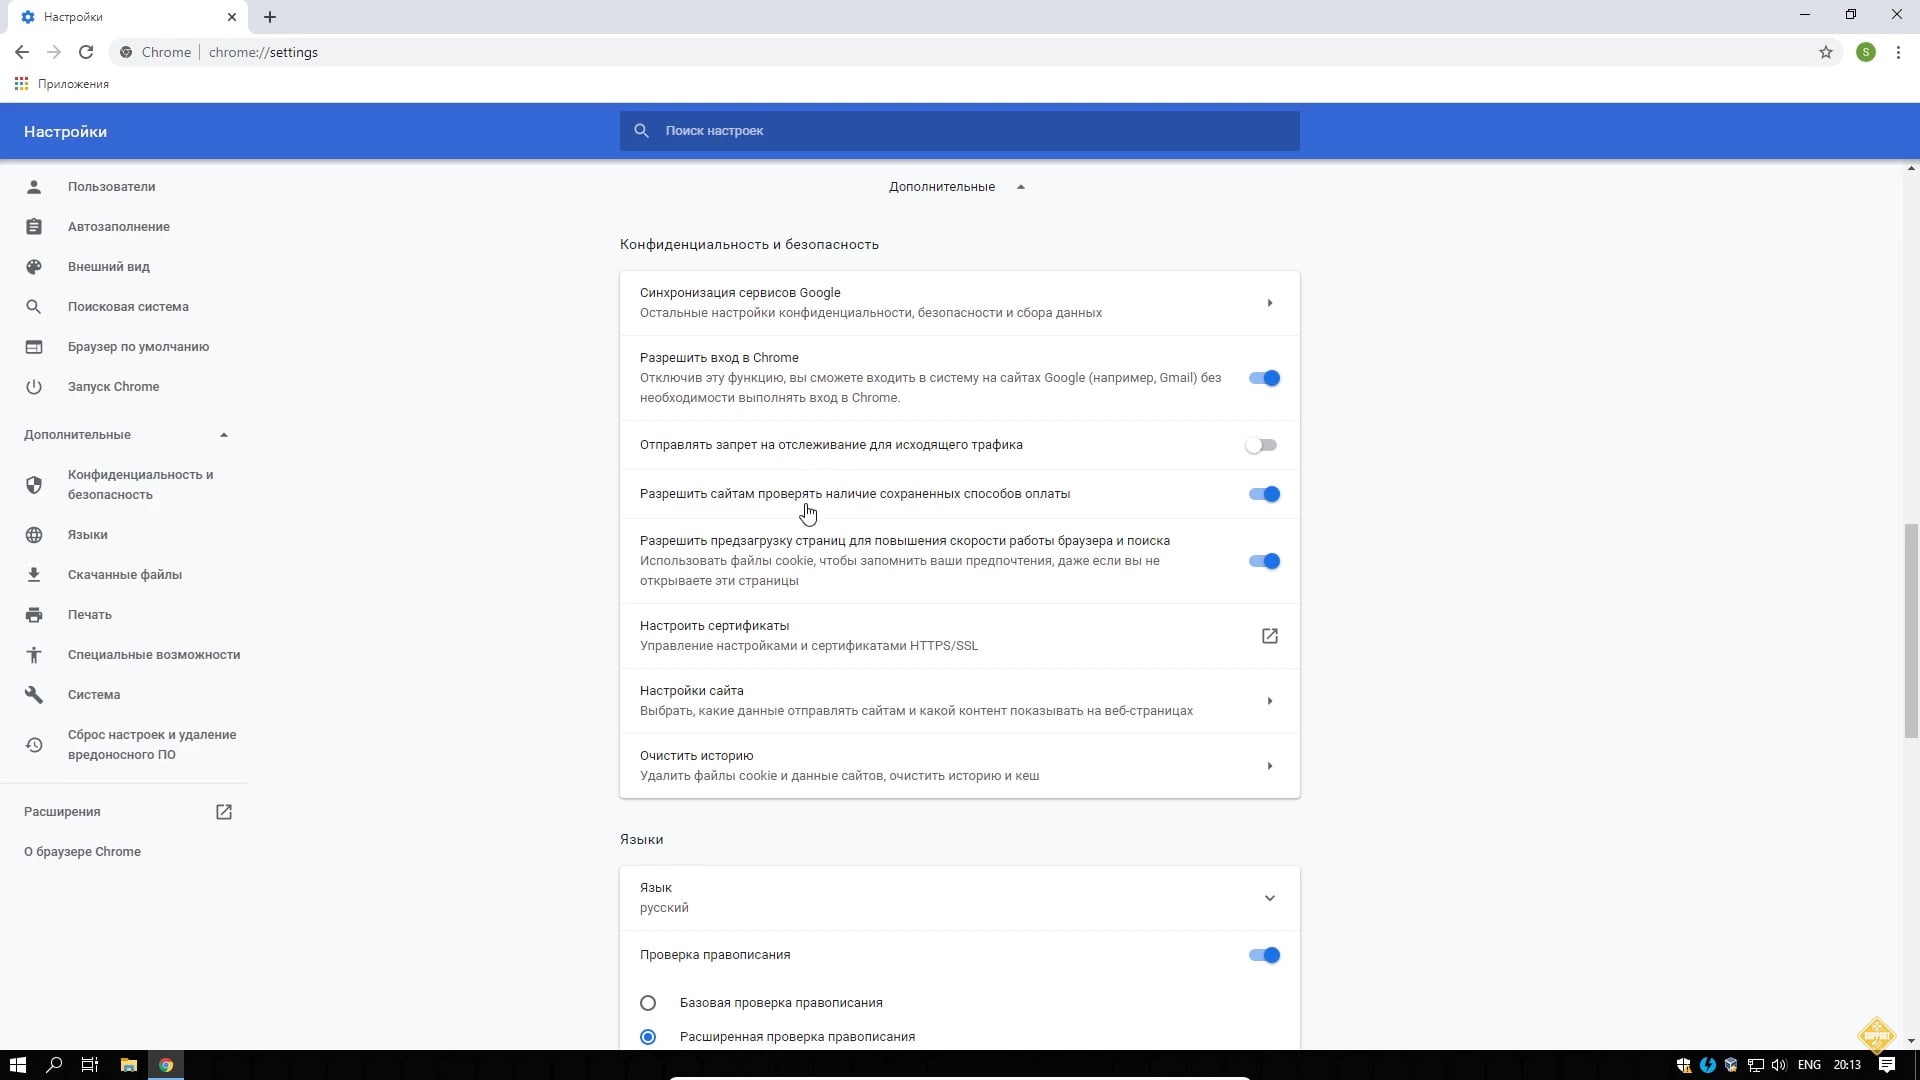The width and height of the screenshot is (1920, 1080).
Task: Click the globe icon beside Языки
Action: pos(34,535)
